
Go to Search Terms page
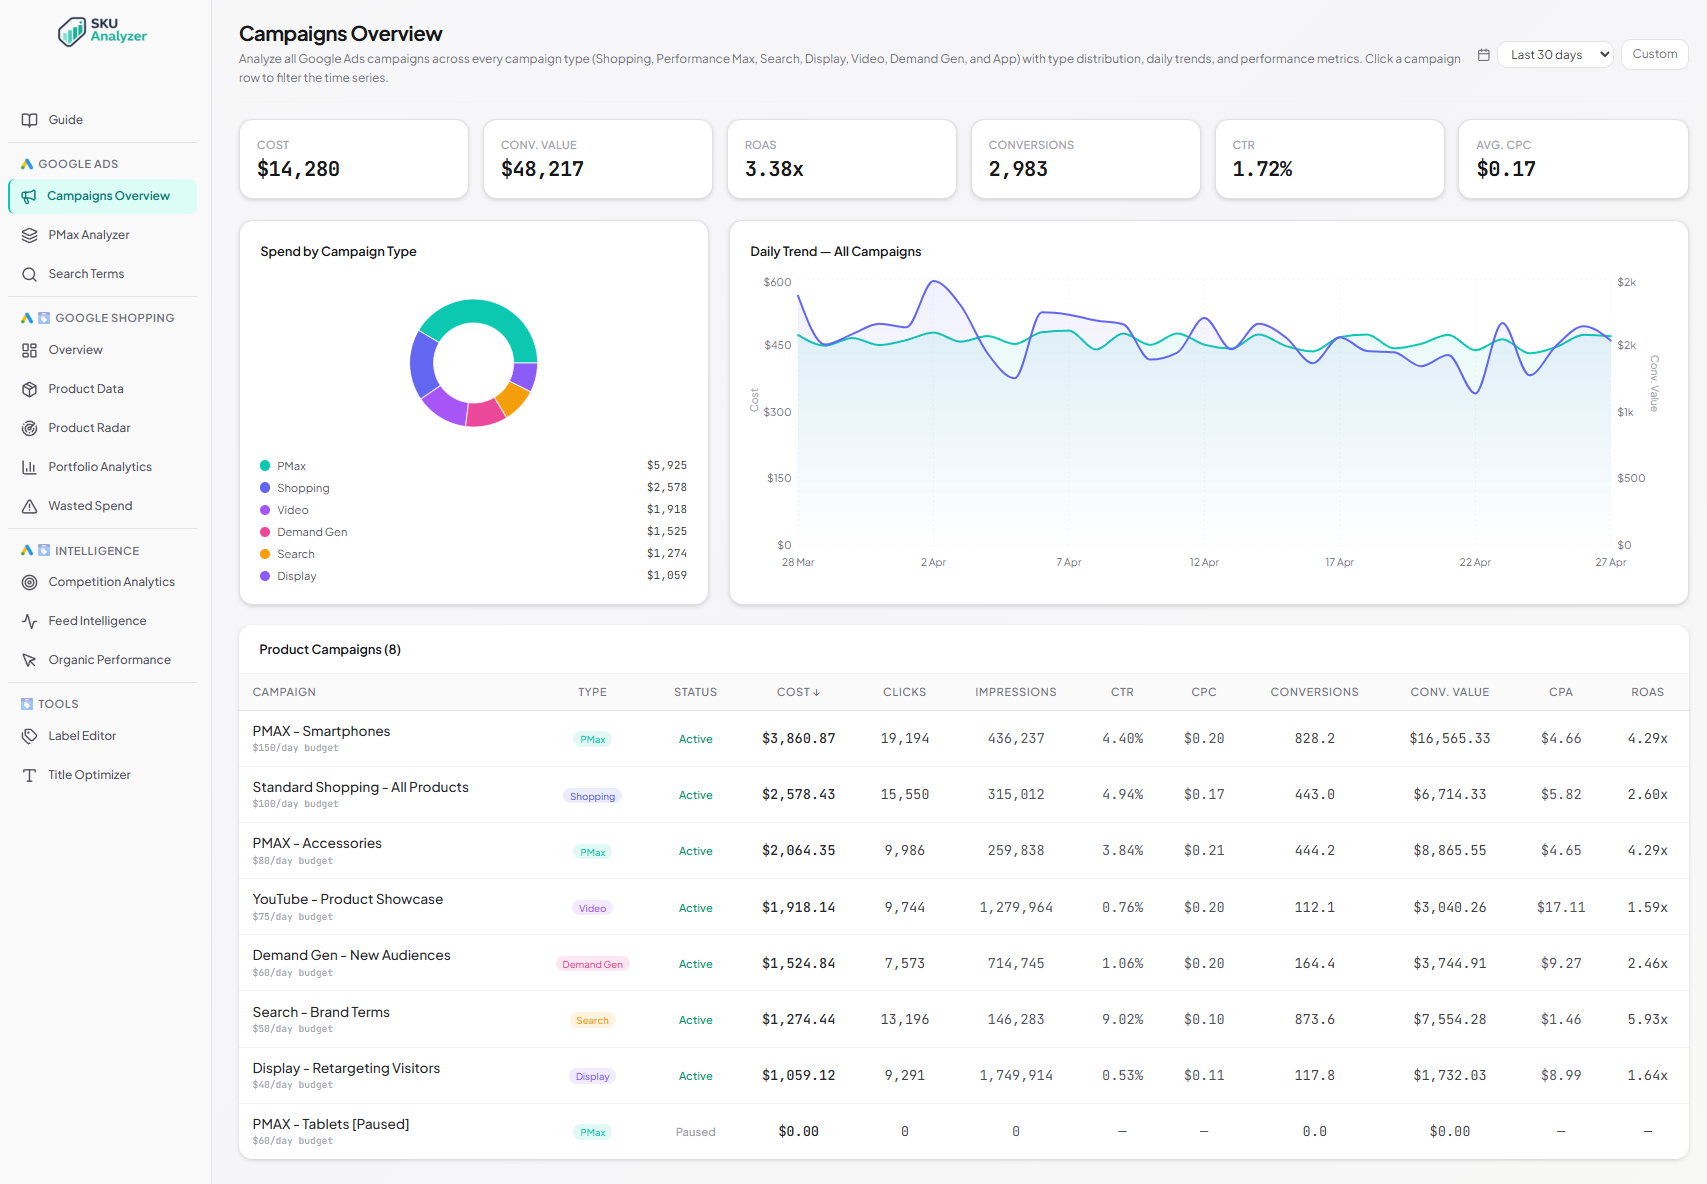102,274
